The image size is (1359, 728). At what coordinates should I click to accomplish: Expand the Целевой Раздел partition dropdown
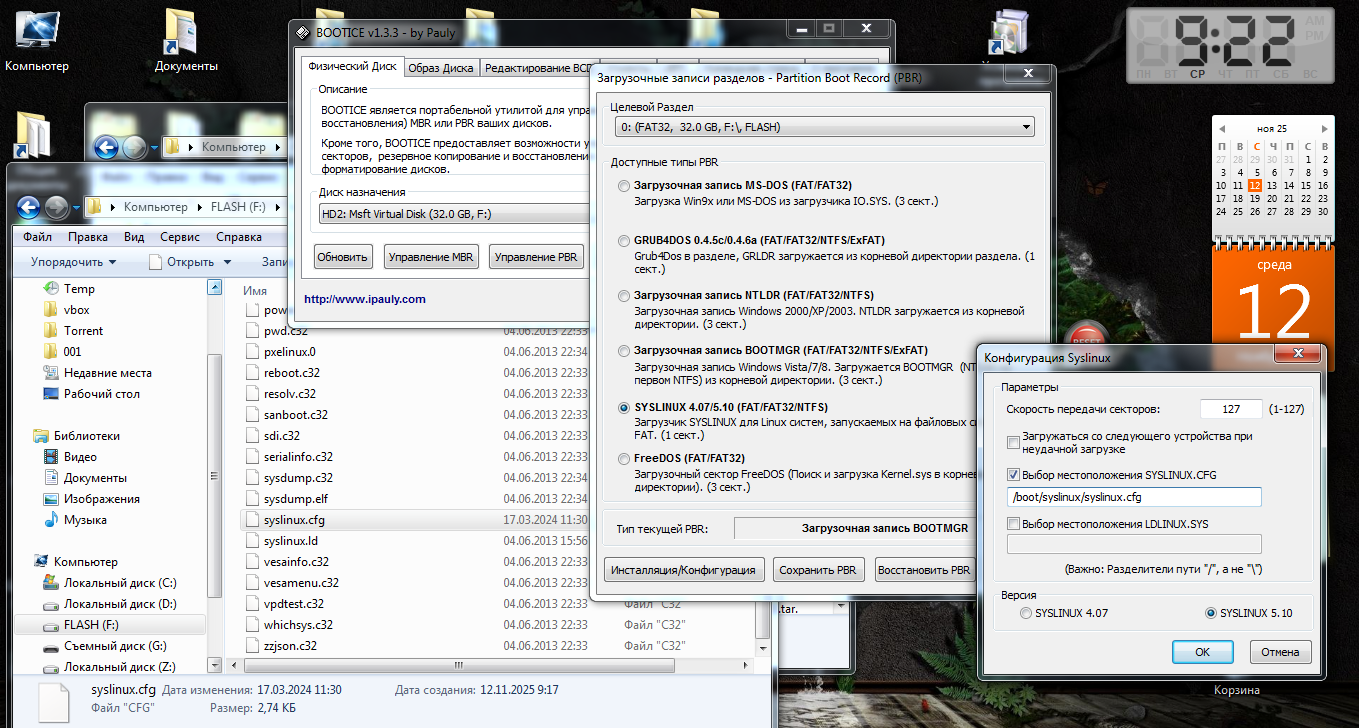(x=1026, y=127)
